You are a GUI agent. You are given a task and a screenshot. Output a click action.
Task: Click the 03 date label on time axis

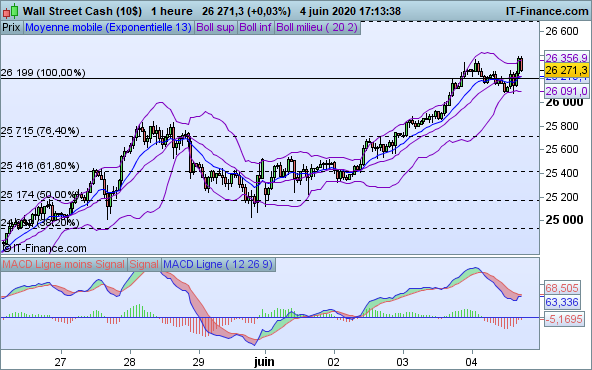click(403, 362)
